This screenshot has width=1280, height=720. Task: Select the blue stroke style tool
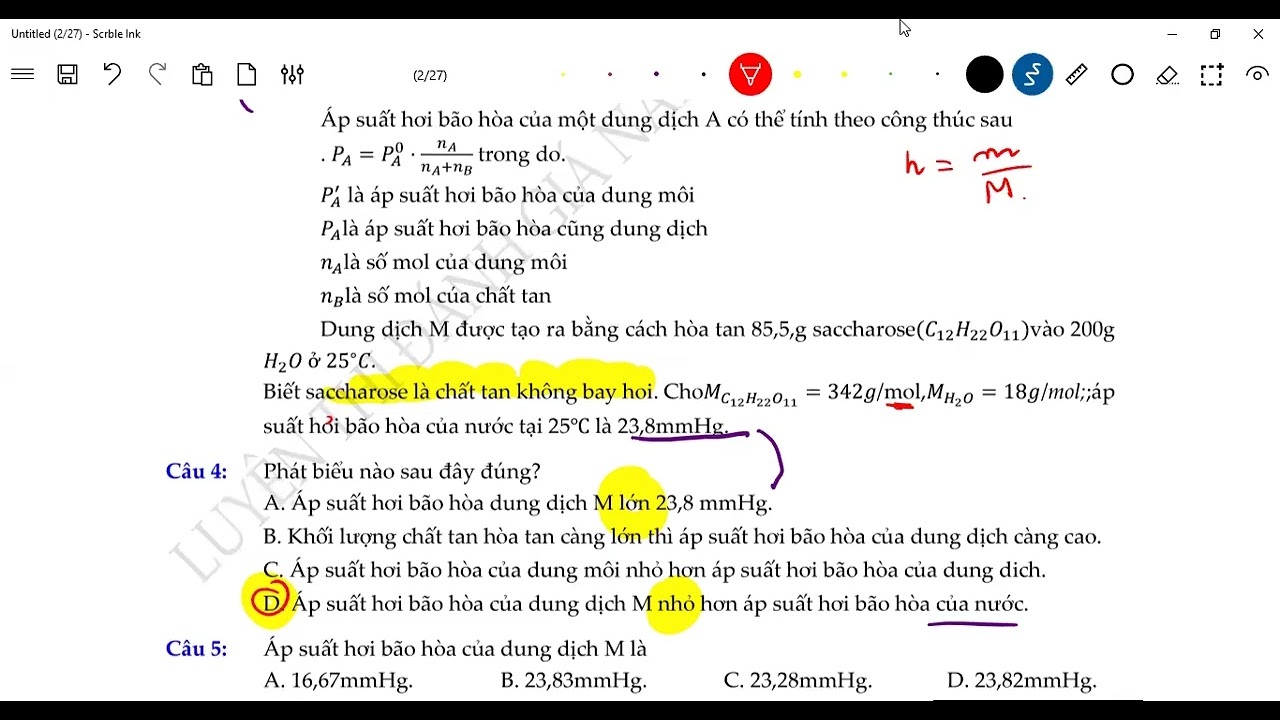1032,75
